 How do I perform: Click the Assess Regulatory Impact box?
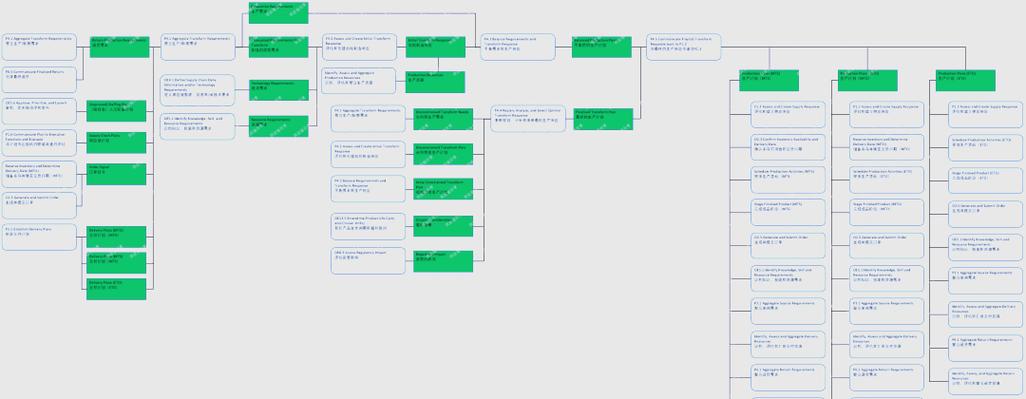[x=368, y=261]
